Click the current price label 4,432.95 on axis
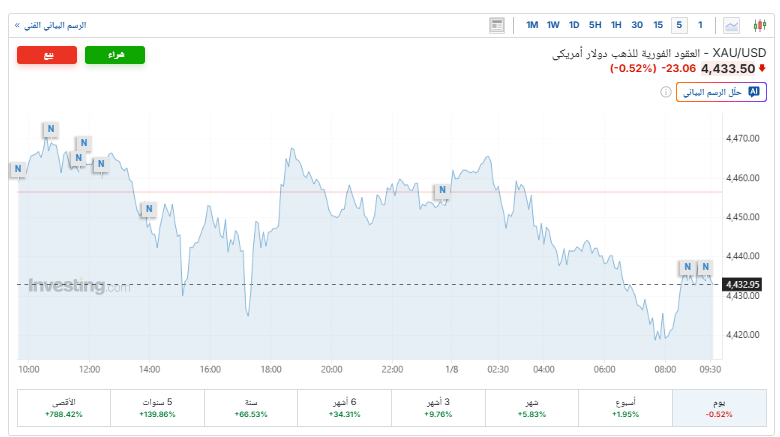780x437 pixels. pyautogui.click(x=742, y=284)
